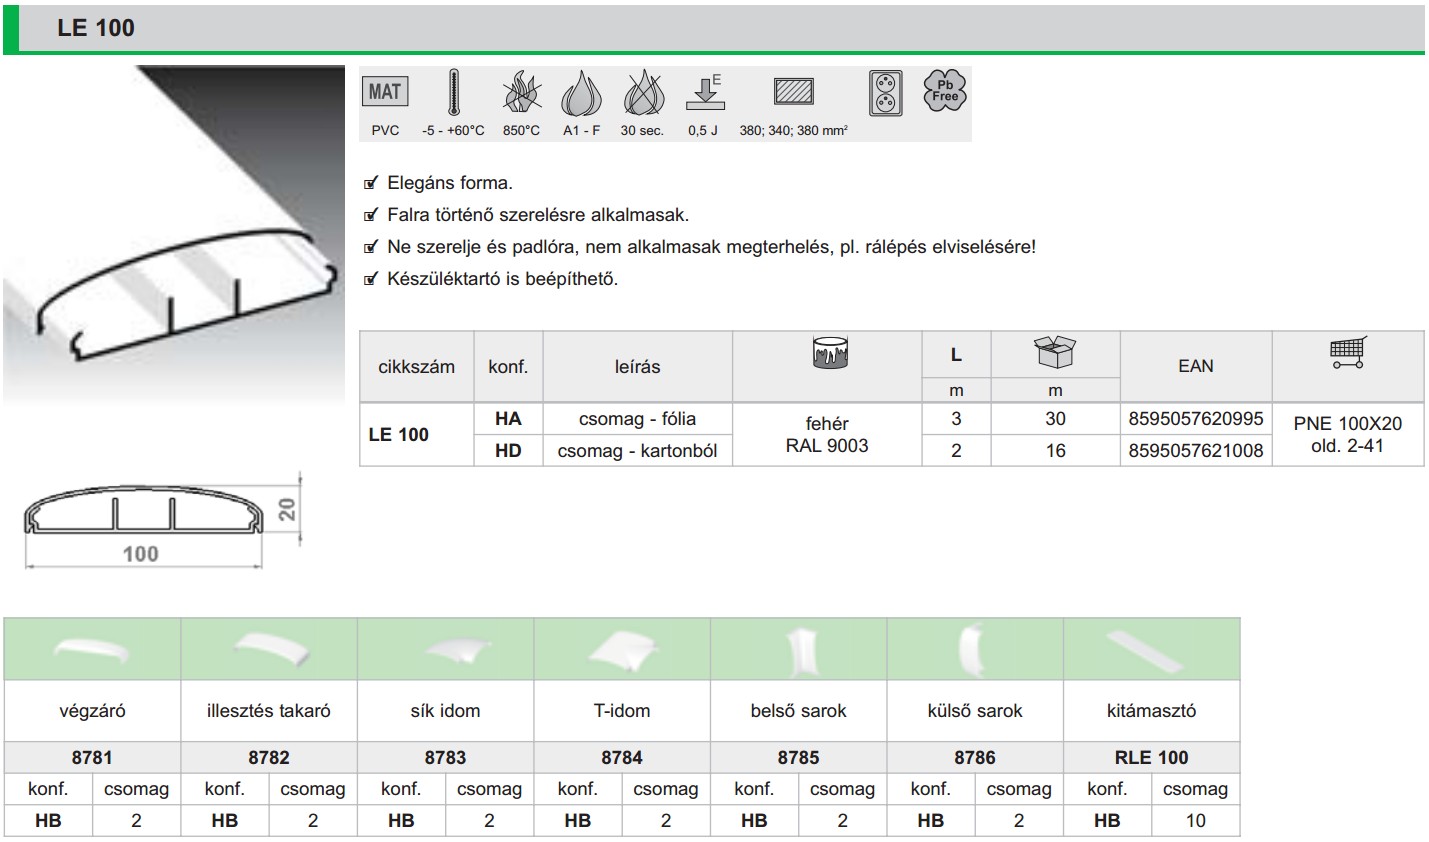The image size is (1429, 842).
Task: Click the 30 sec. flame resistance icon
Action: coord(643,94)
